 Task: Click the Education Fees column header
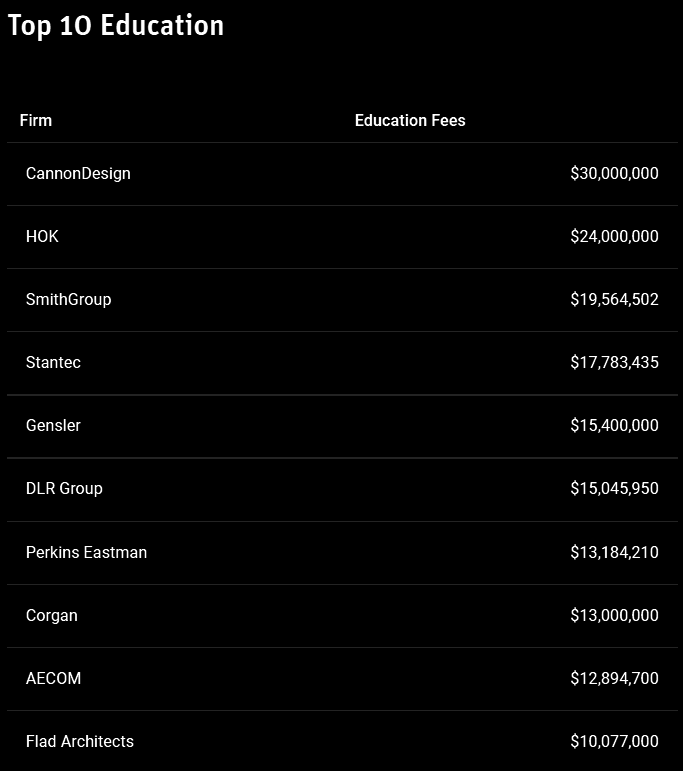pyautogui.click(x=410, y=120)
